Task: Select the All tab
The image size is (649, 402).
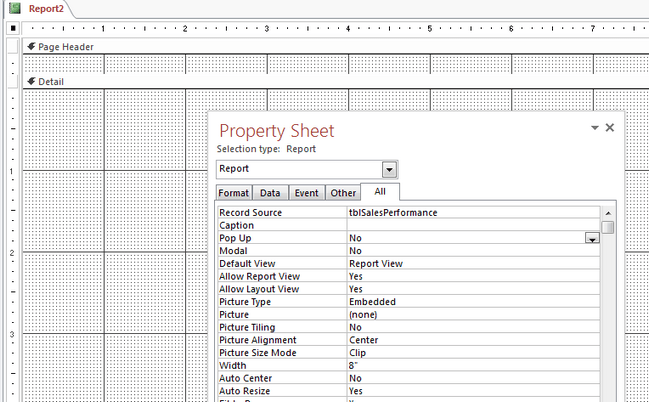Action: click(x=380, y=191)
